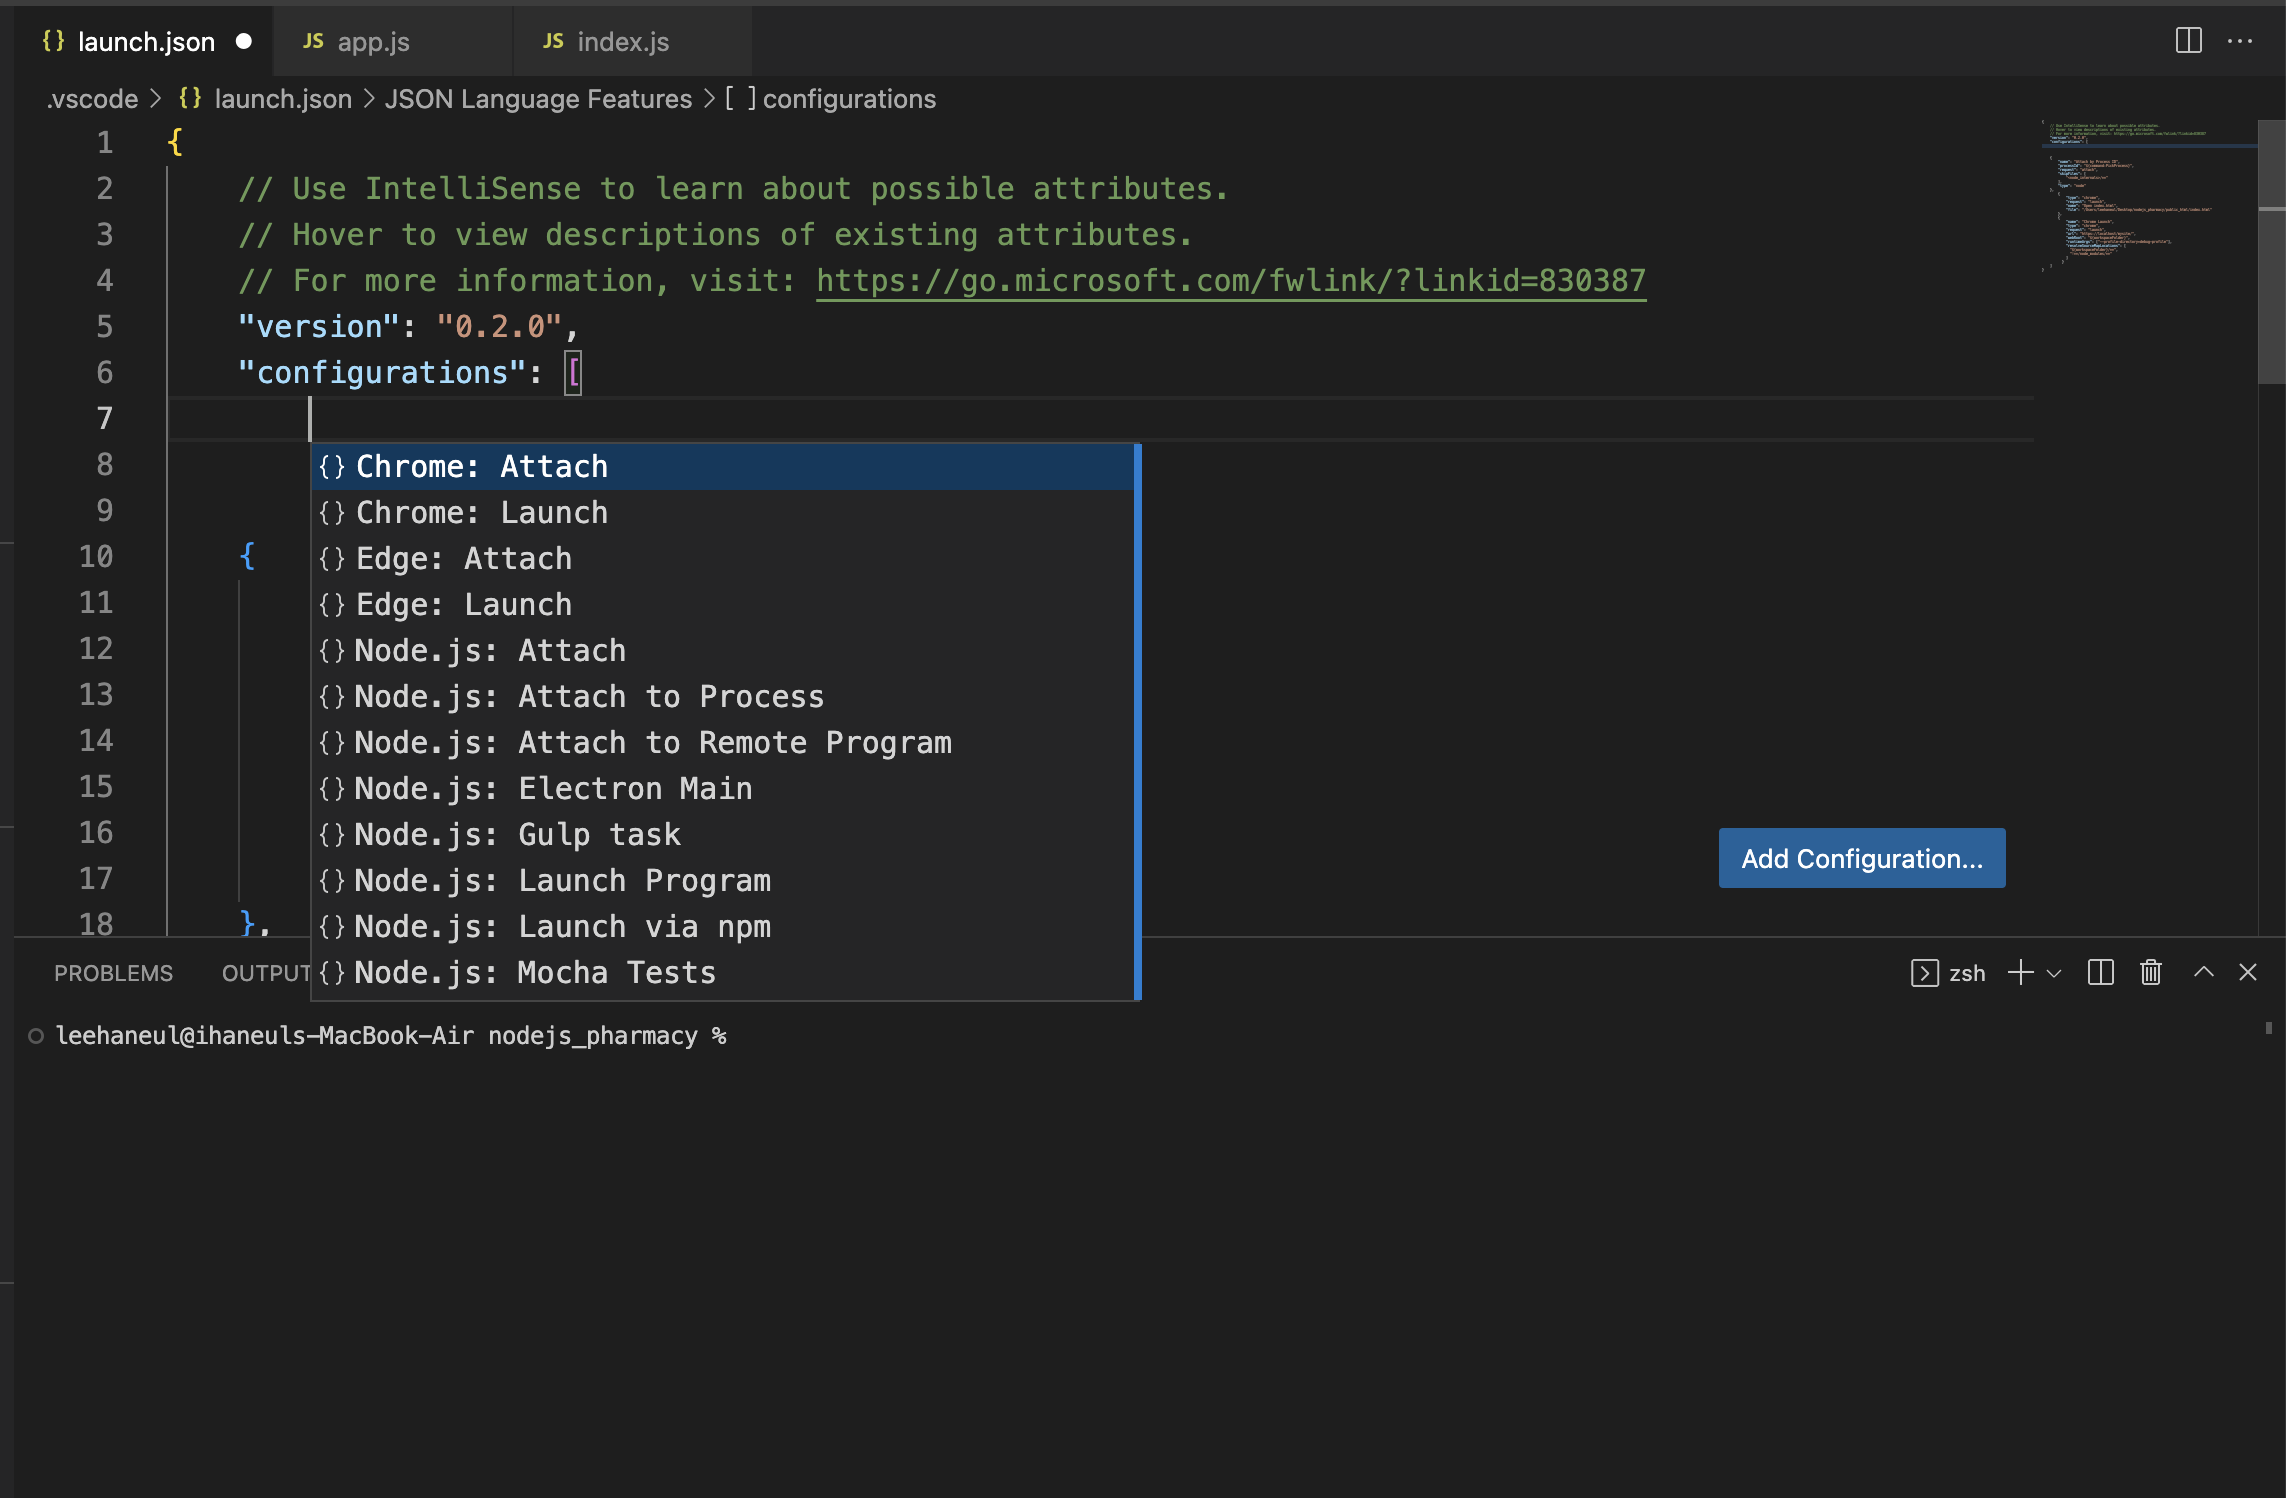This screenshot has width=2286, height=1498.
Task: Click braces icon beside Node.js: Mocha Tests
Action: coord(332,973)
